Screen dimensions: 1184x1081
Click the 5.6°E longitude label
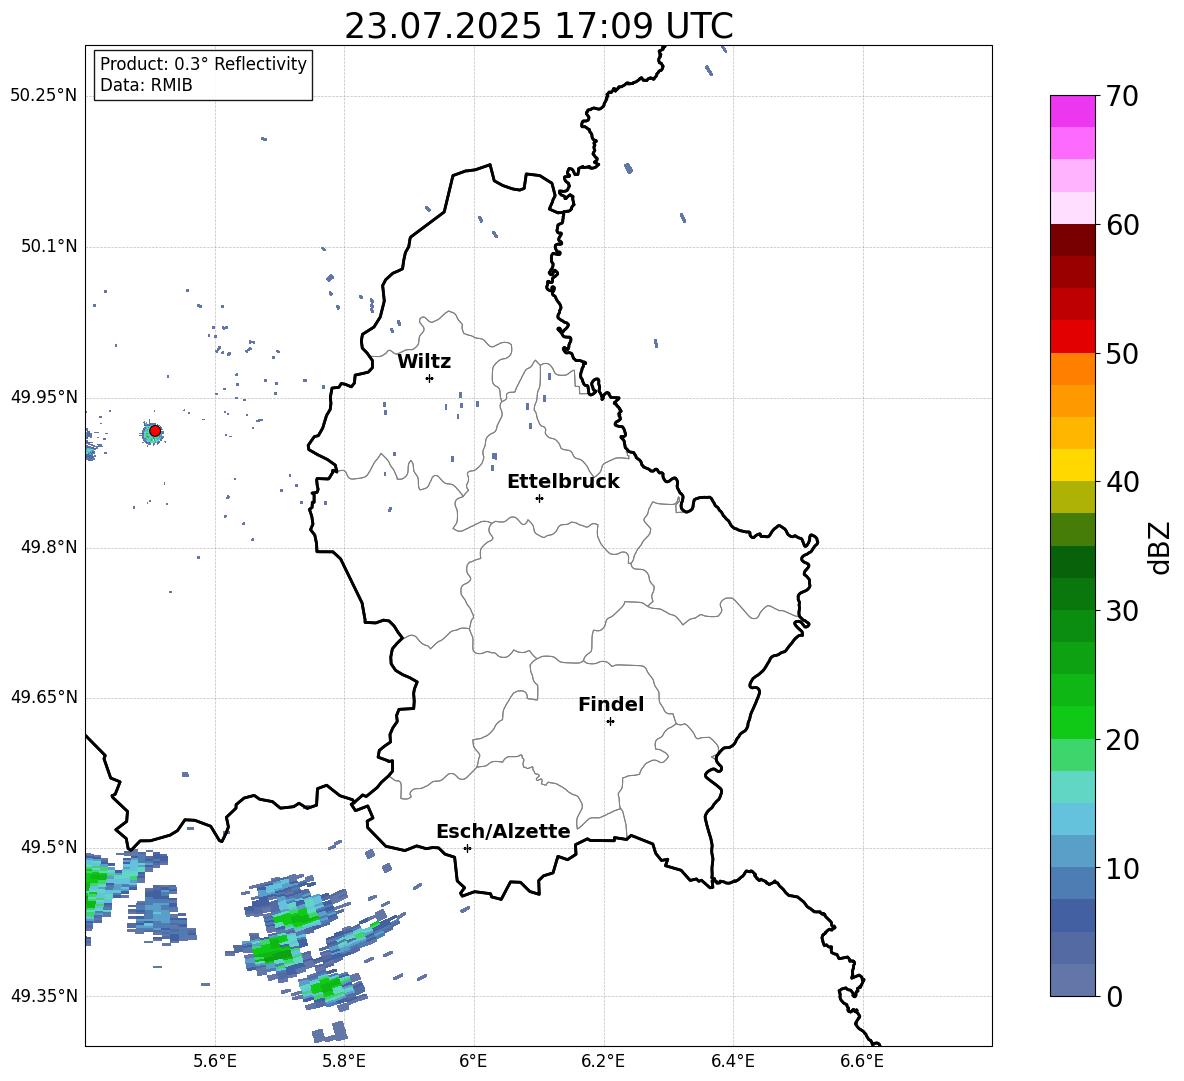215,1061
